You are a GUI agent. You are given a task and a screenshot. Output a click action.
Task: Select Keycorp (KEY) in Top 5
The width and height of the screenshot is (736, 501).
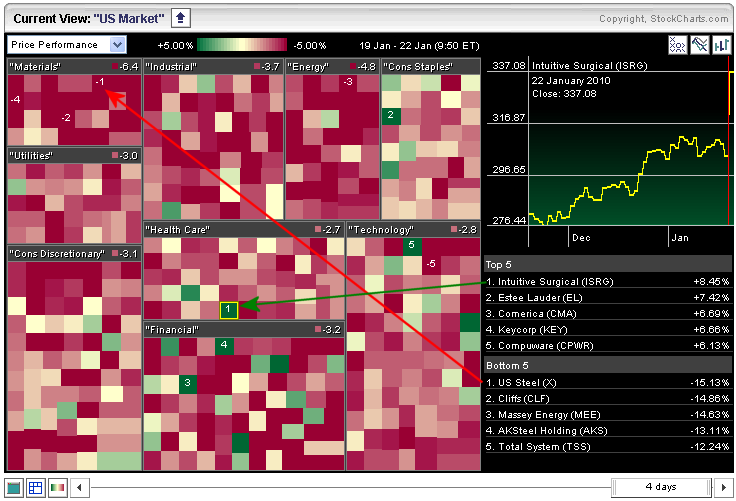(x=608, y=330)
